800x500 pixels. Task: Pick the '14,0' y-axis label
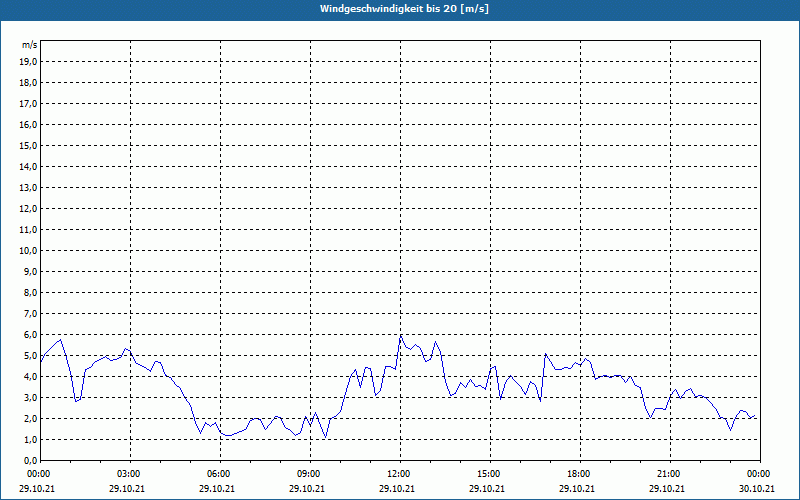(x=28, y=166)
